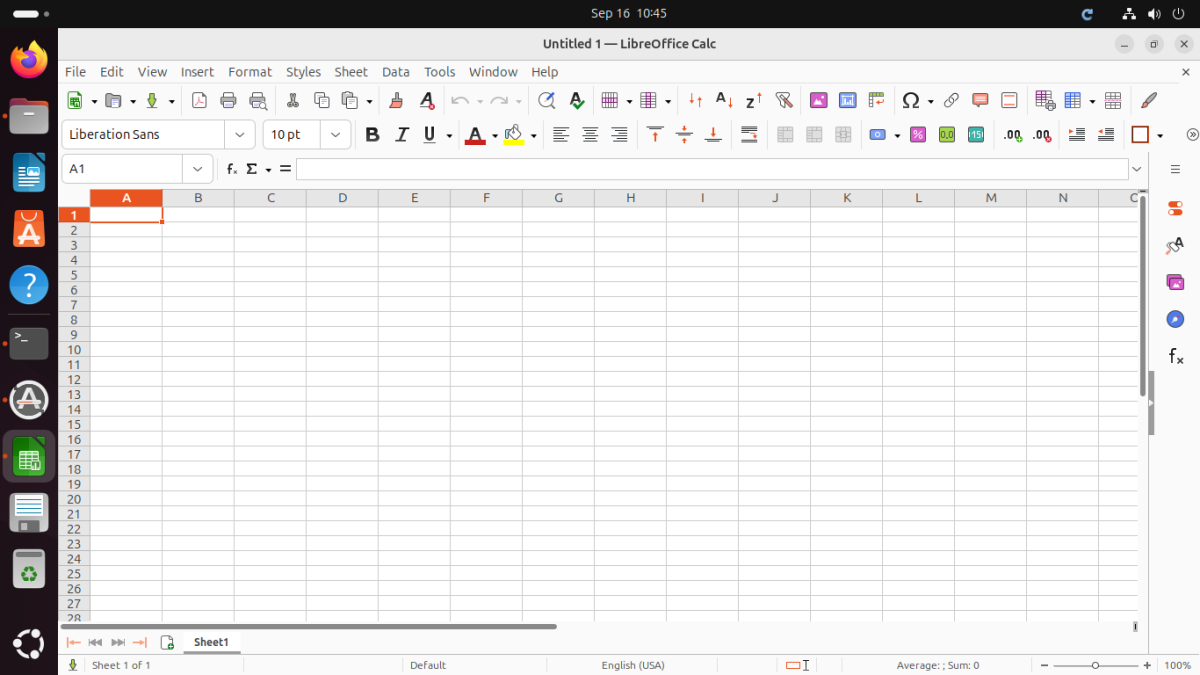1200x675 pixels.
Task: Toggle Wrap Text for cells
Action: 749,135
